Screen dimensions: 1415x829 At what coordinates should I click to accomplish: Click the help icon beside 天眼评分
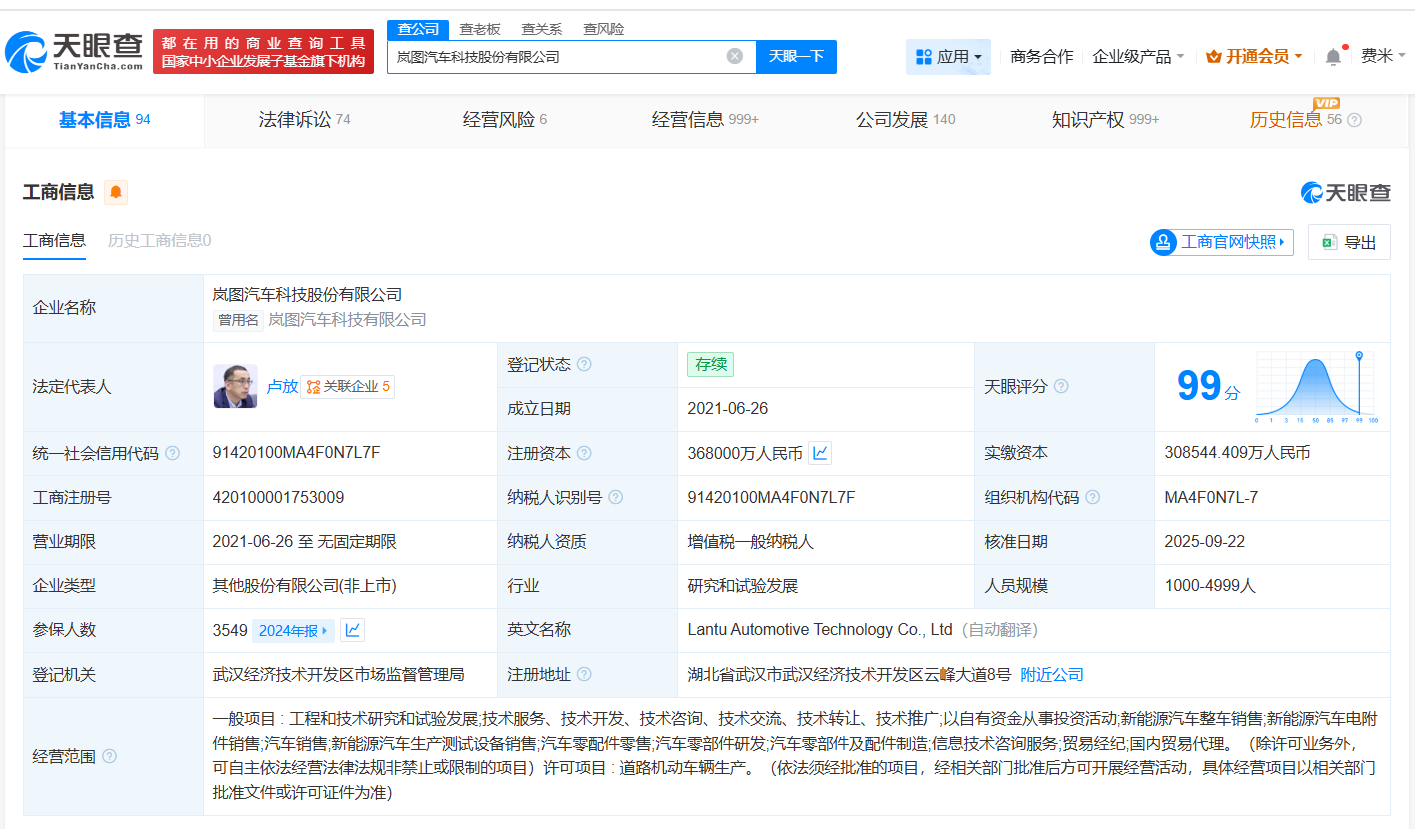tap(1062, 386)
